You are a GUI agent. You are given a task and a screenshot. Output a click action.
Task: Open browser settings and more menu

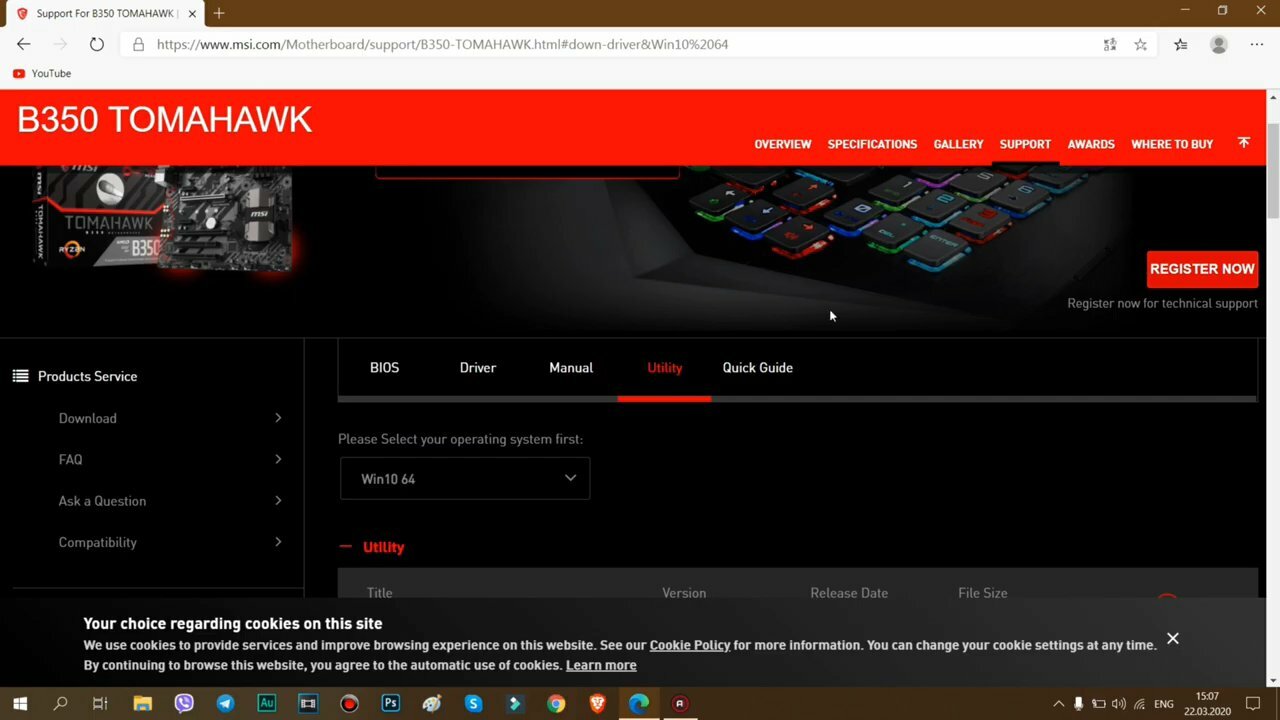point(1257,44)
